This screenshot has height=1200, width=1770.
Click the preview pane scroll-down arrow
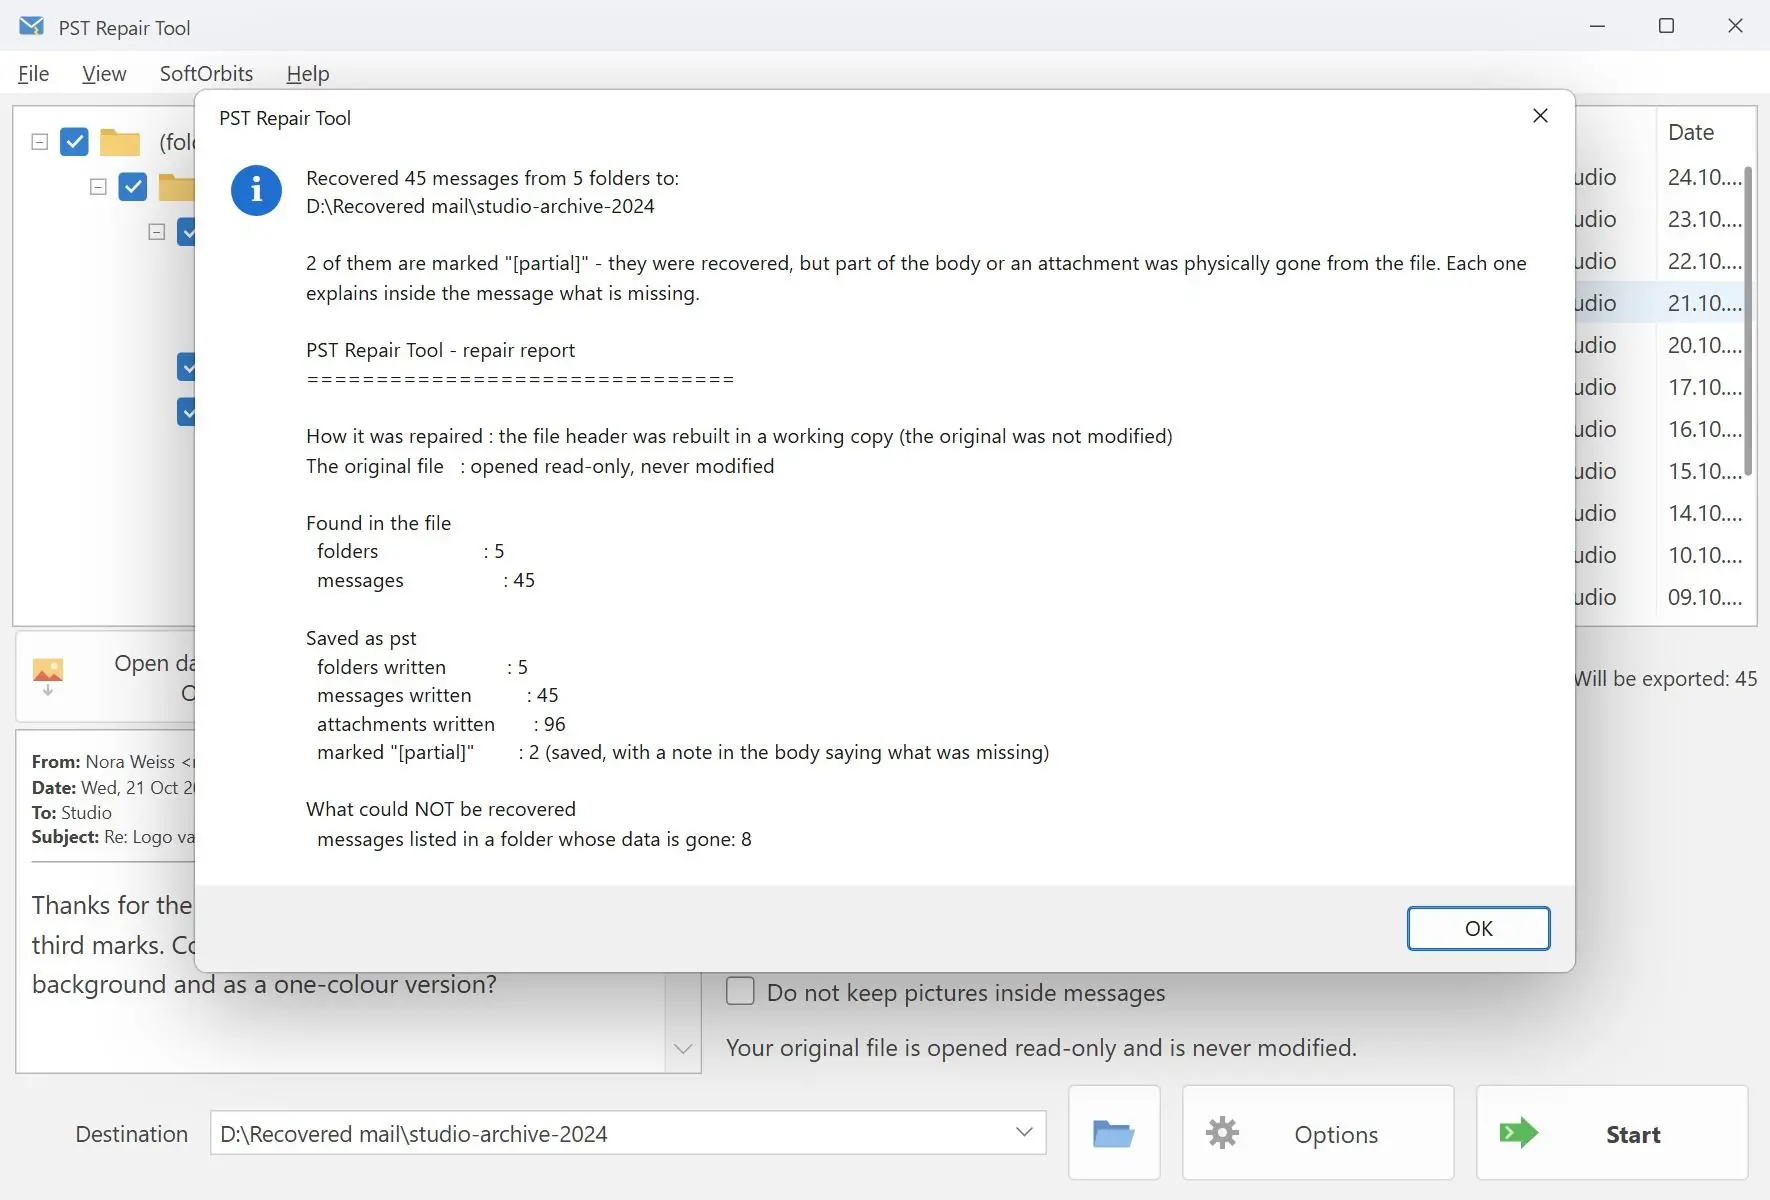pyautogui.click(x=683, y=1049)
